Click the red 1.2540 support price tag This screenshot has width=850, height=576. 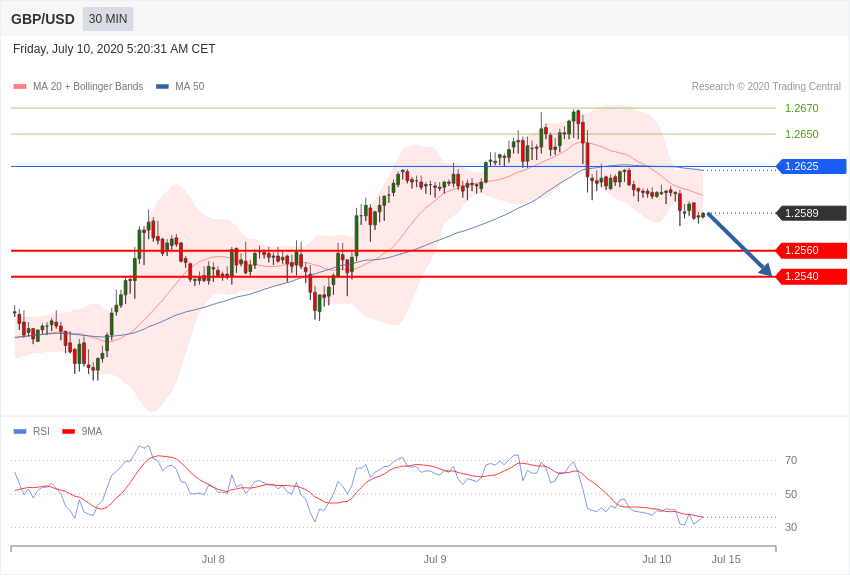[811, 276]
